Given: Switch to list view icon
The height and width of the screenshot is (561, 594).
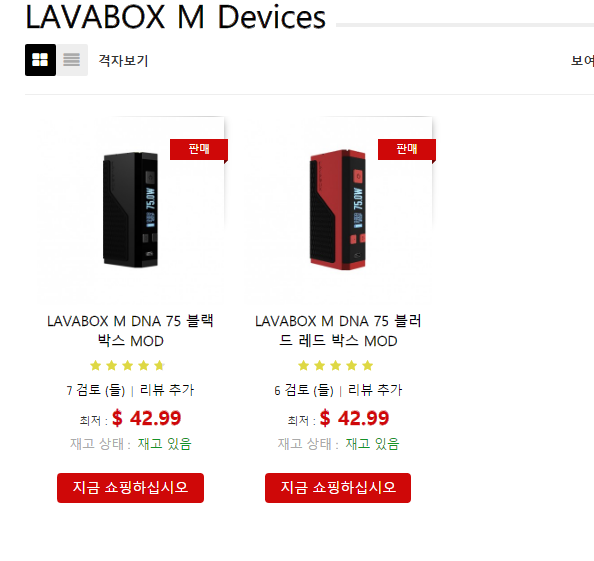Looking at the screenshot, I should tap(72, 60).
